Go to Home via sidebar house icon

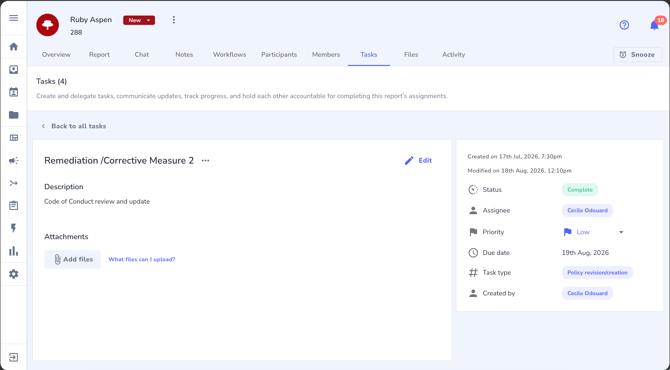[14, 47]
